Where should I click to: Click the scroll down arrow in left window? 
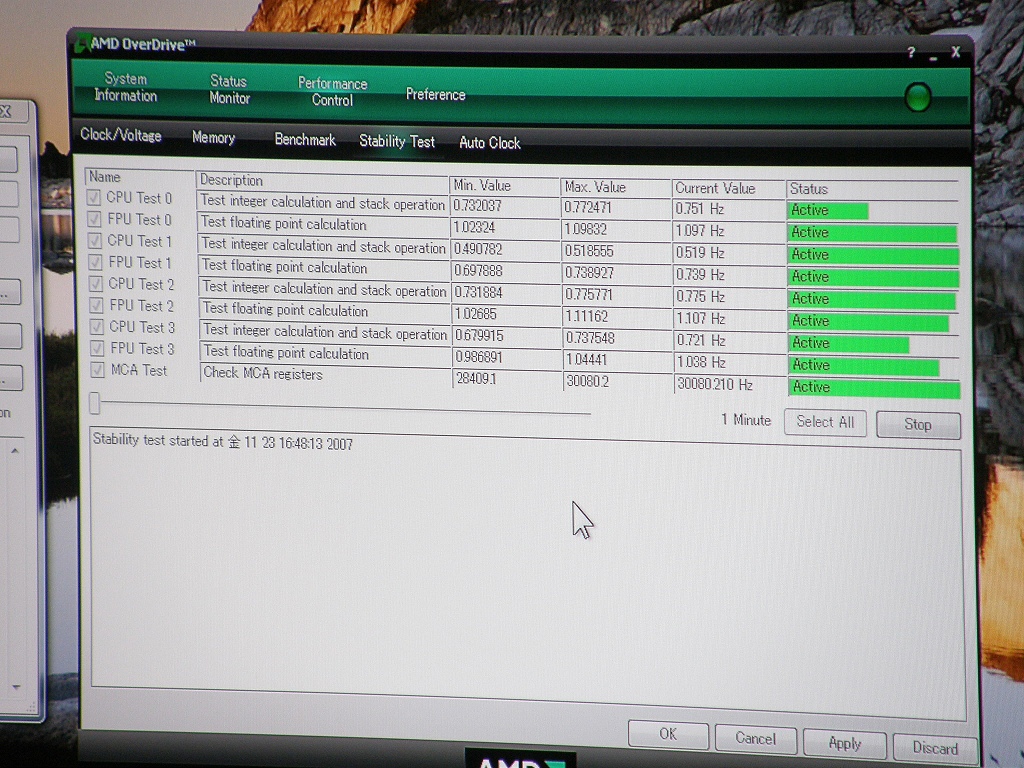tap(16, 687)
